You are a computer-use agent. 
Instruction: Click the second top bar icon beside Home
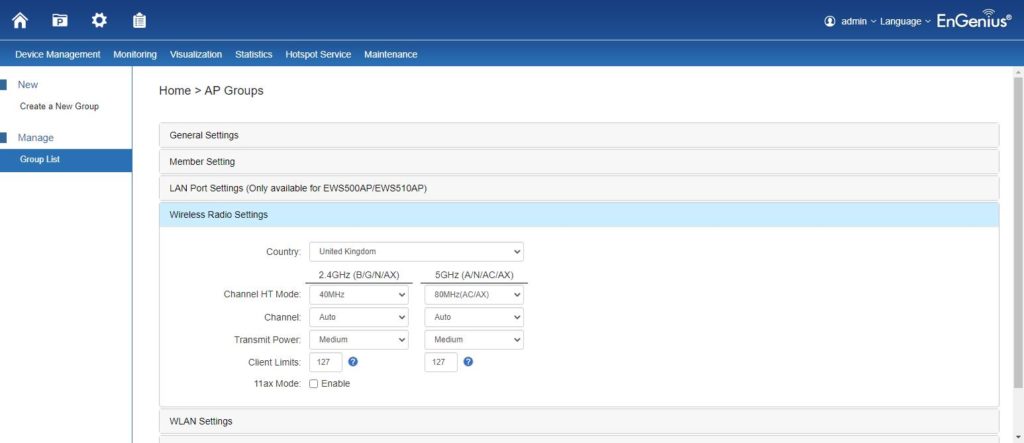[60, 20]
